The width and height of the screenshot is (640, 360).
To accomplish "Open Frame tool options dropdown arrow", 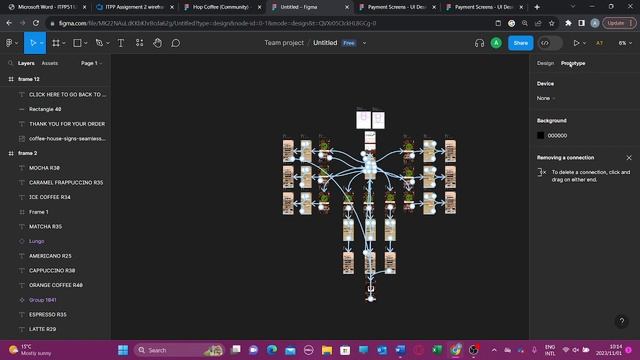I will pyautogui.click(x=64, y=43).
